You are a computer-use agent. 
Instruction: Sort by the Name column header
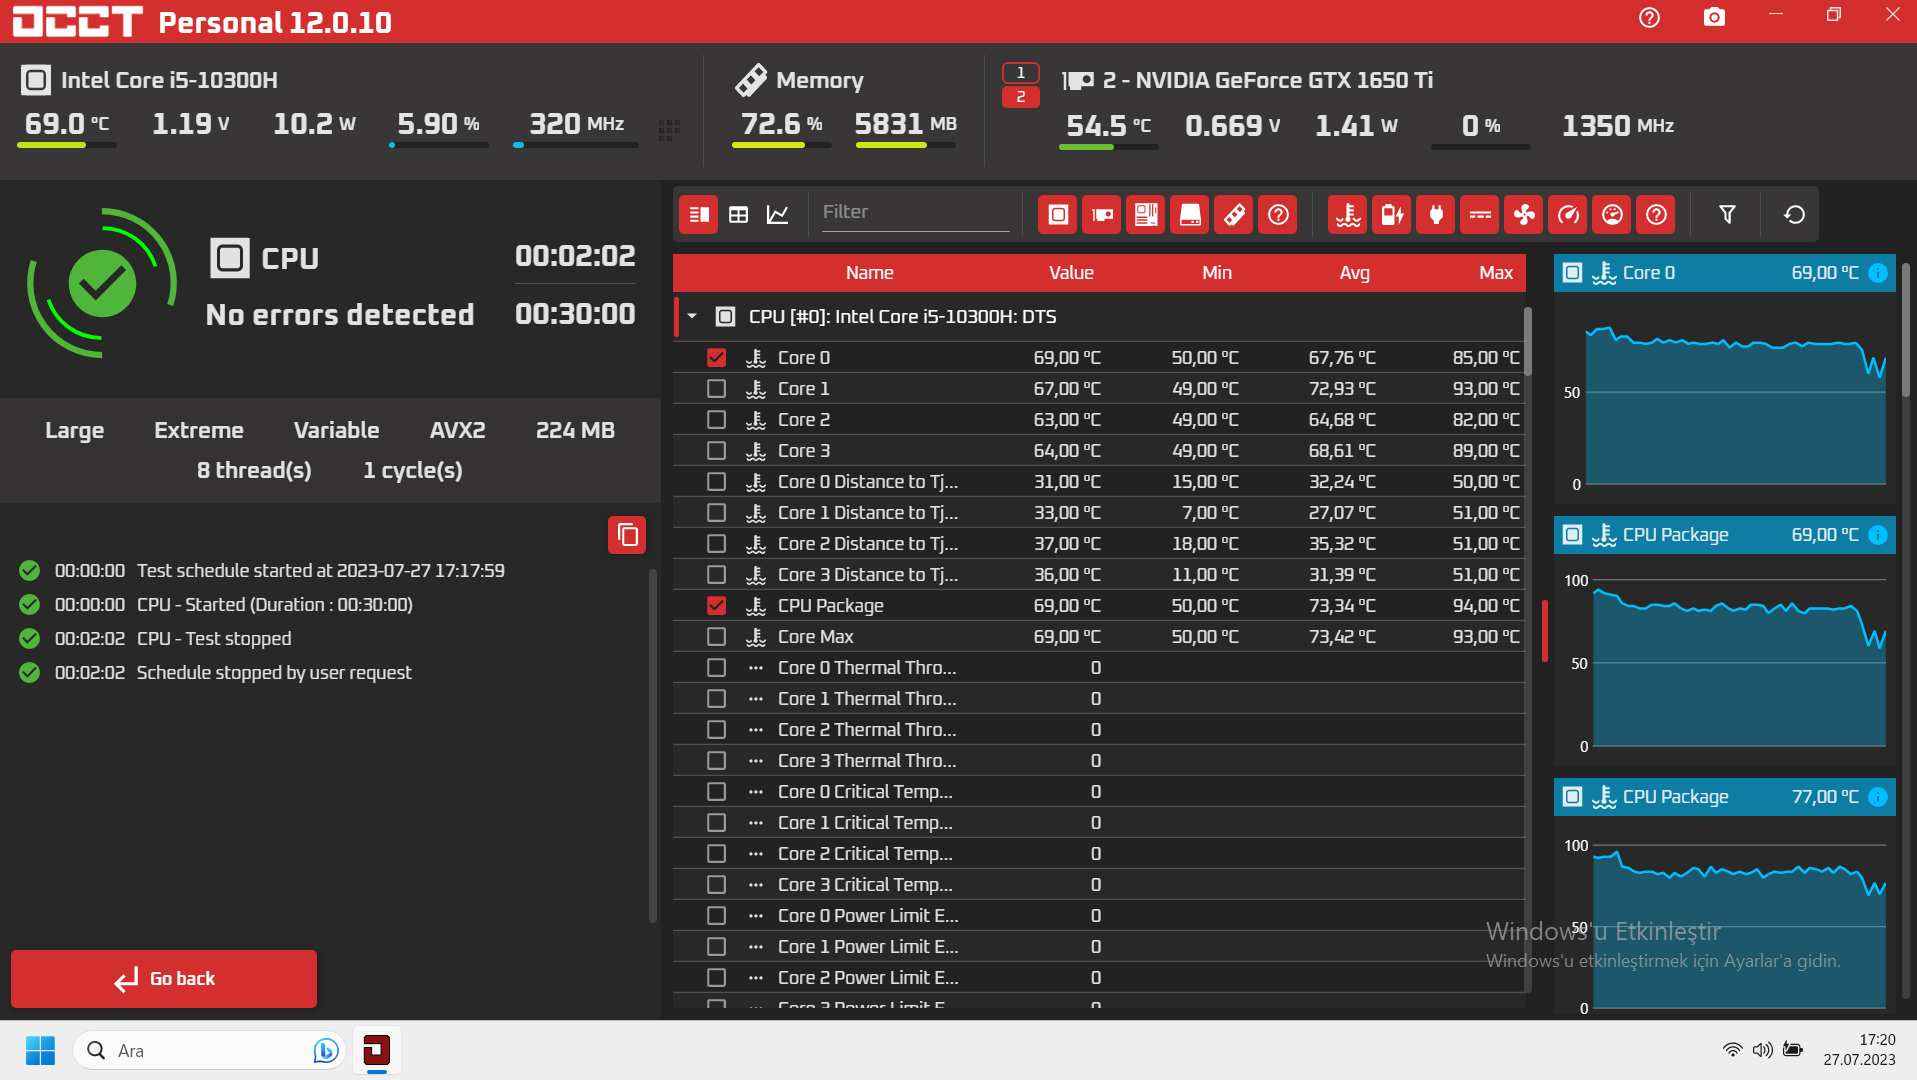coord(869,273)
